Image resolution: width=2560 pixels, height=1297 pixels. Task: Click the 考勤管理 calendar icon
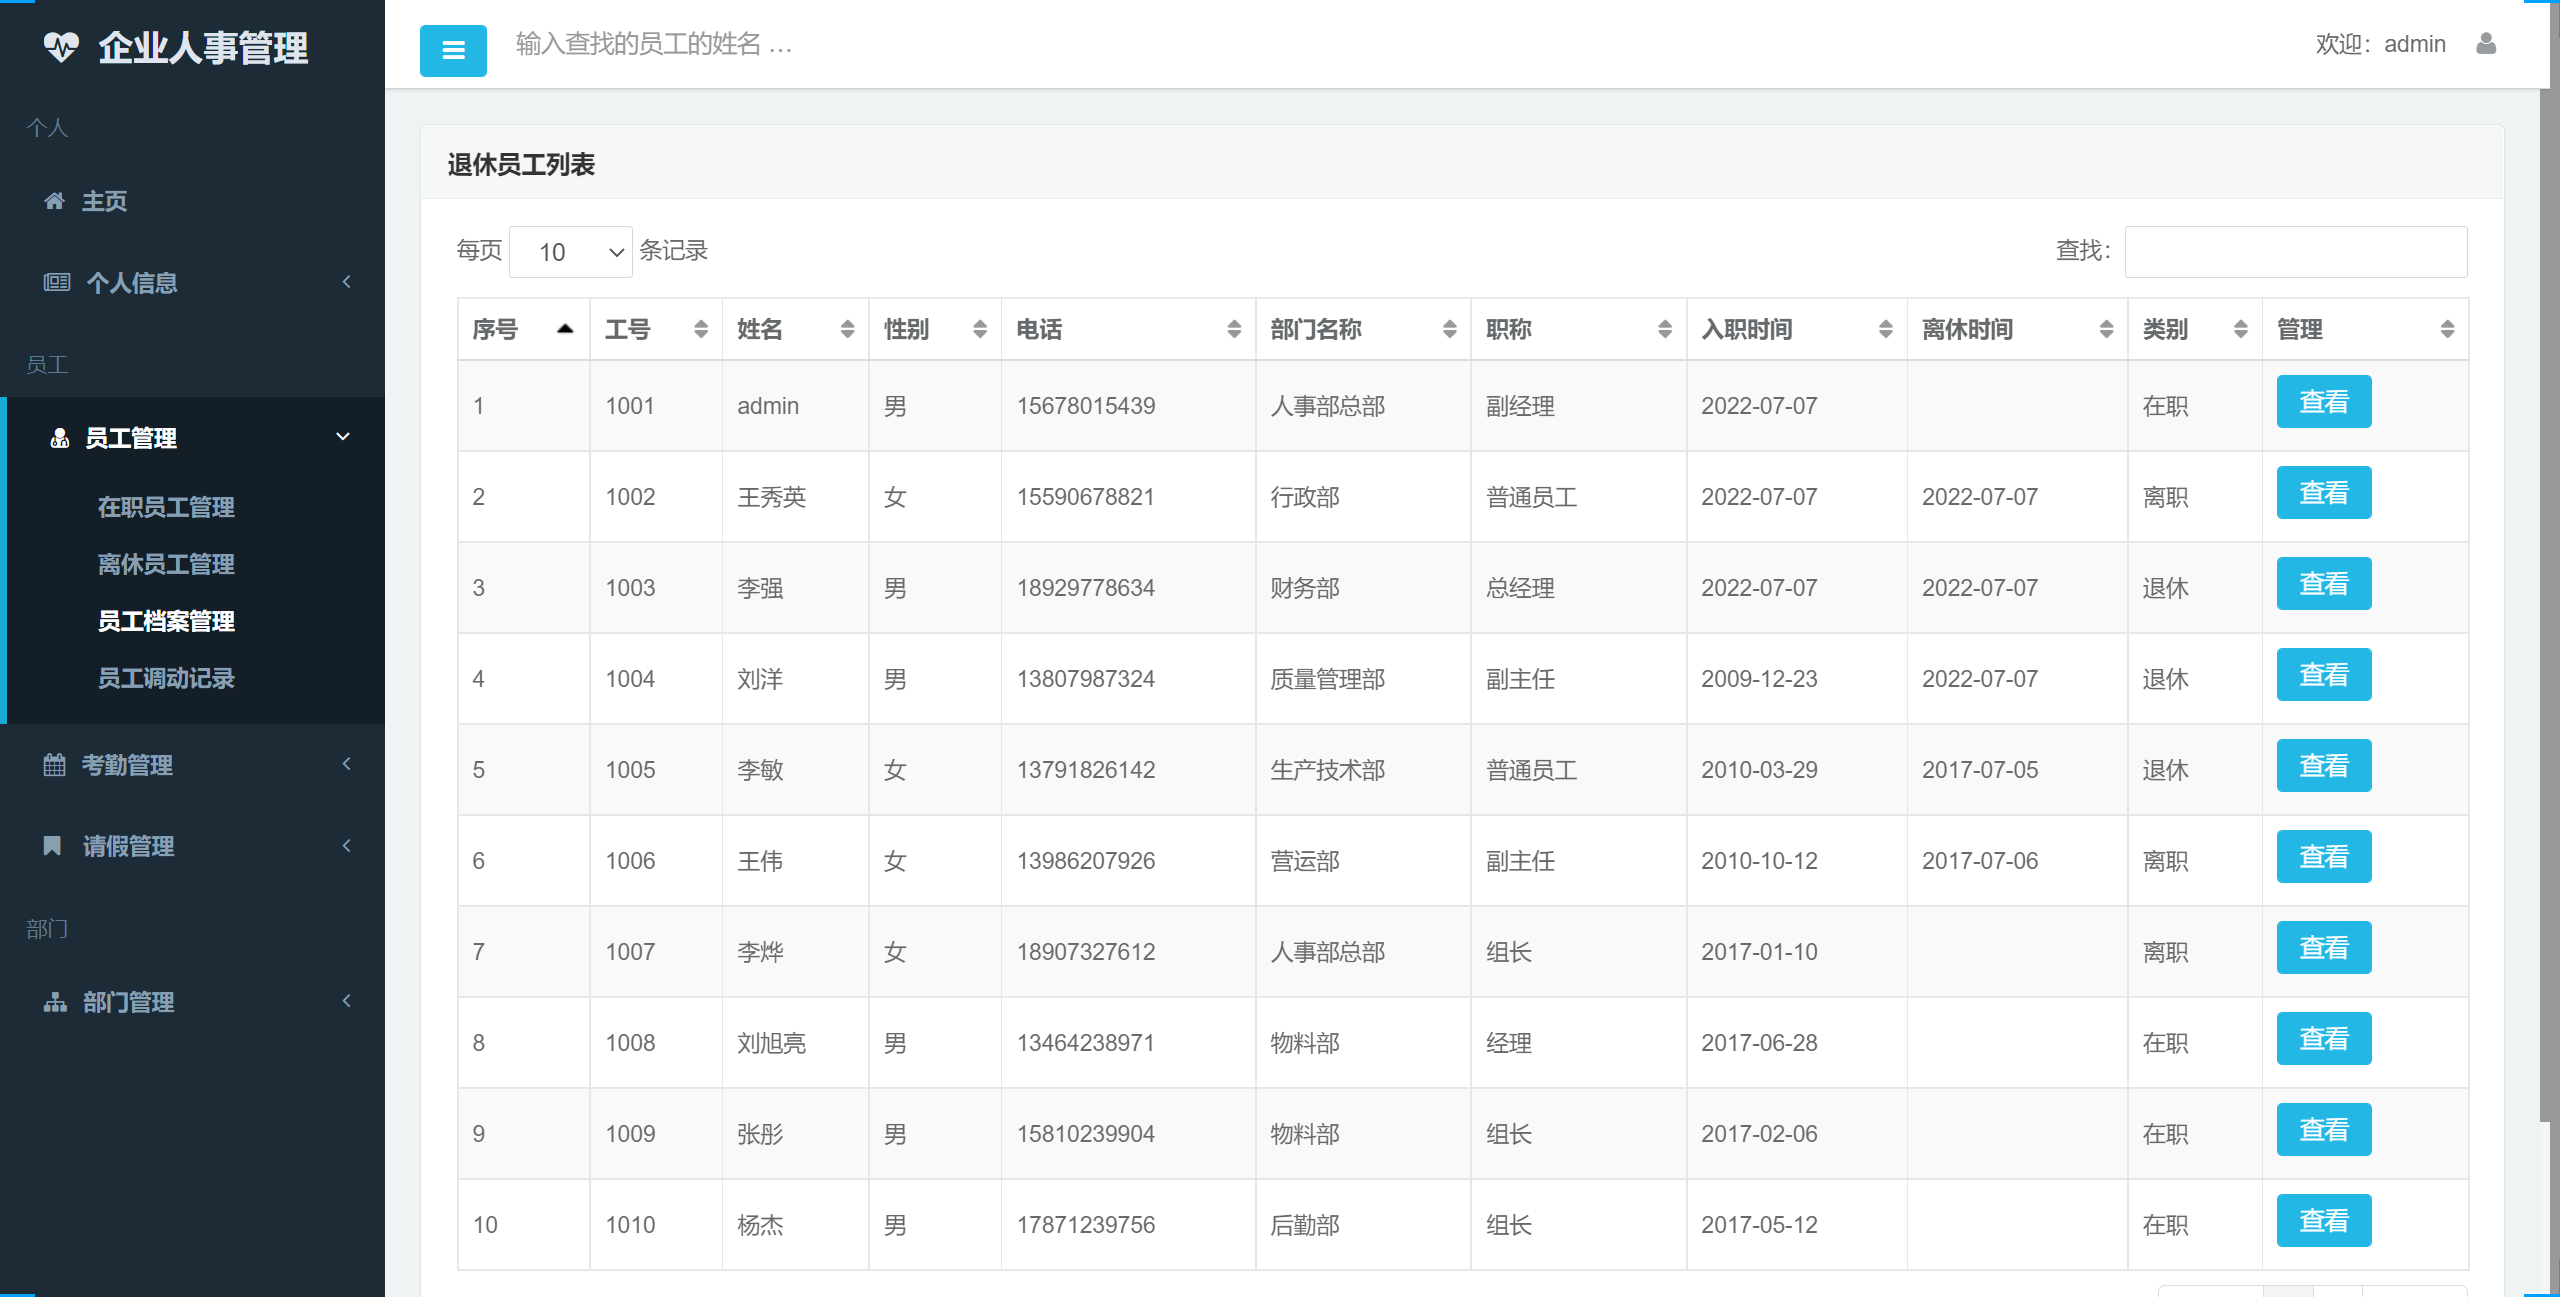55,764
